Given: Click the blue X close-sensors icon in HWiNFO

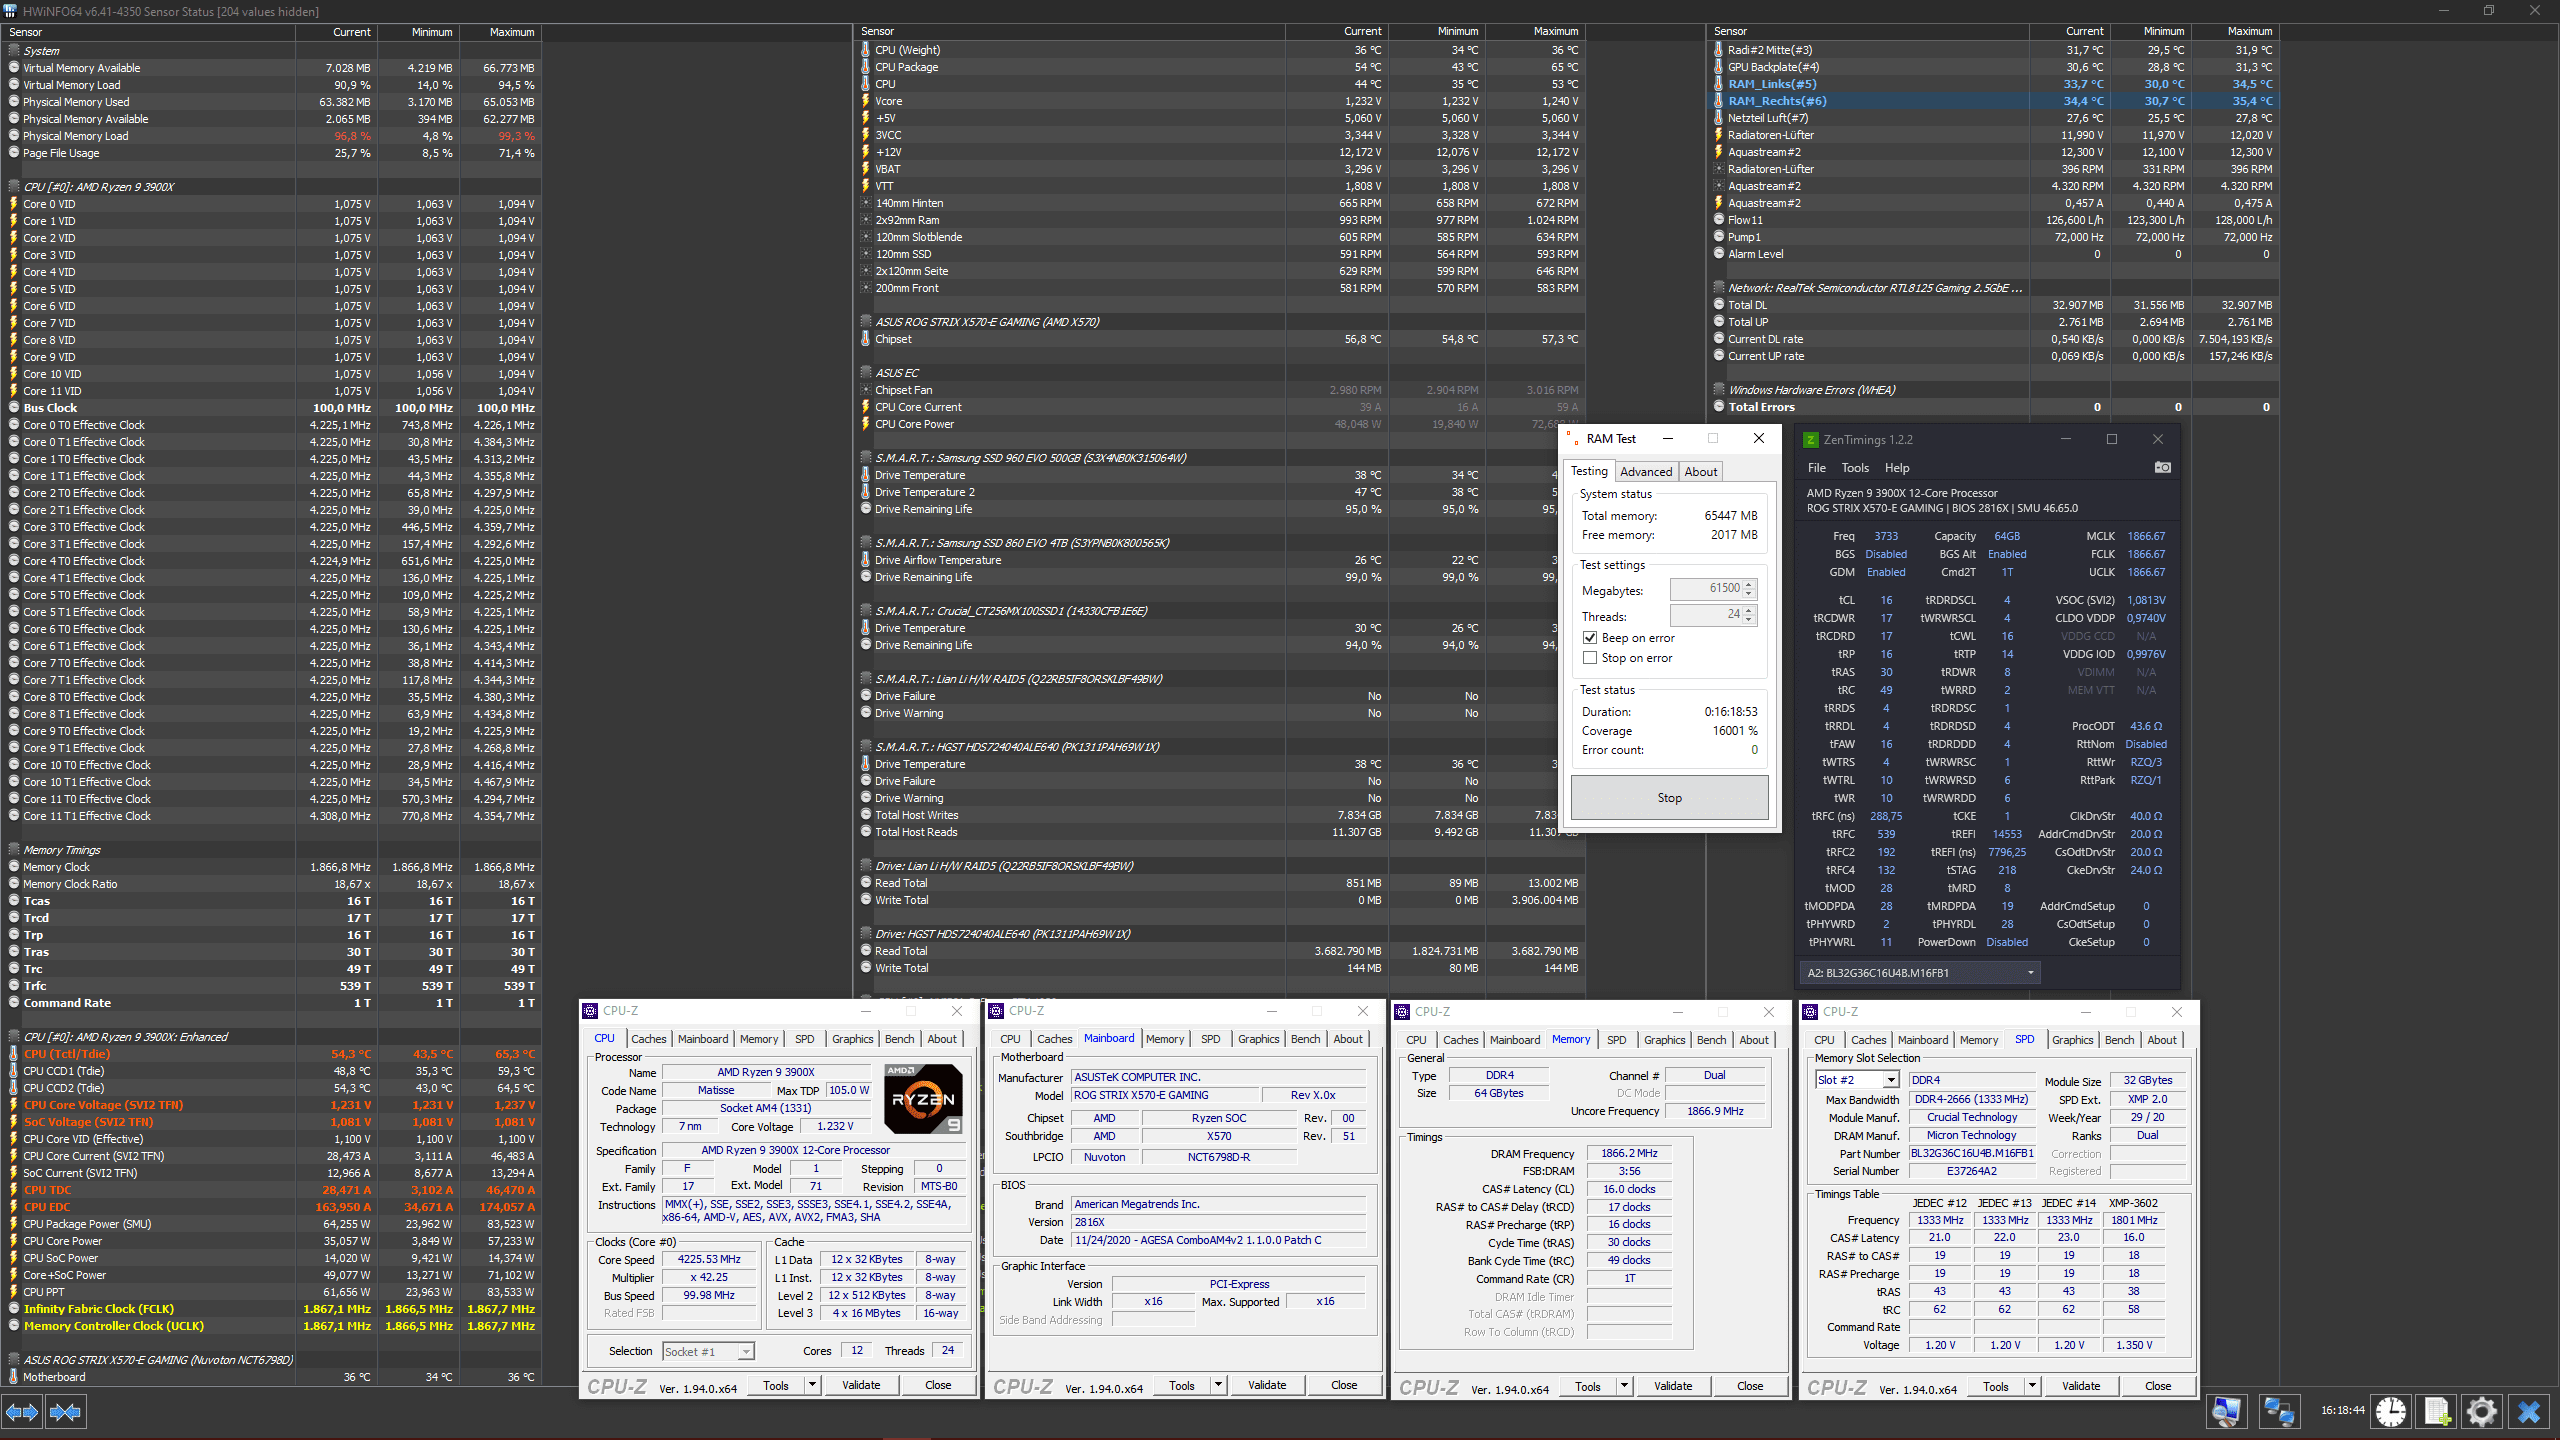Looking at the screenshot, I should pyautogui.click(x=2529, y=1411).
